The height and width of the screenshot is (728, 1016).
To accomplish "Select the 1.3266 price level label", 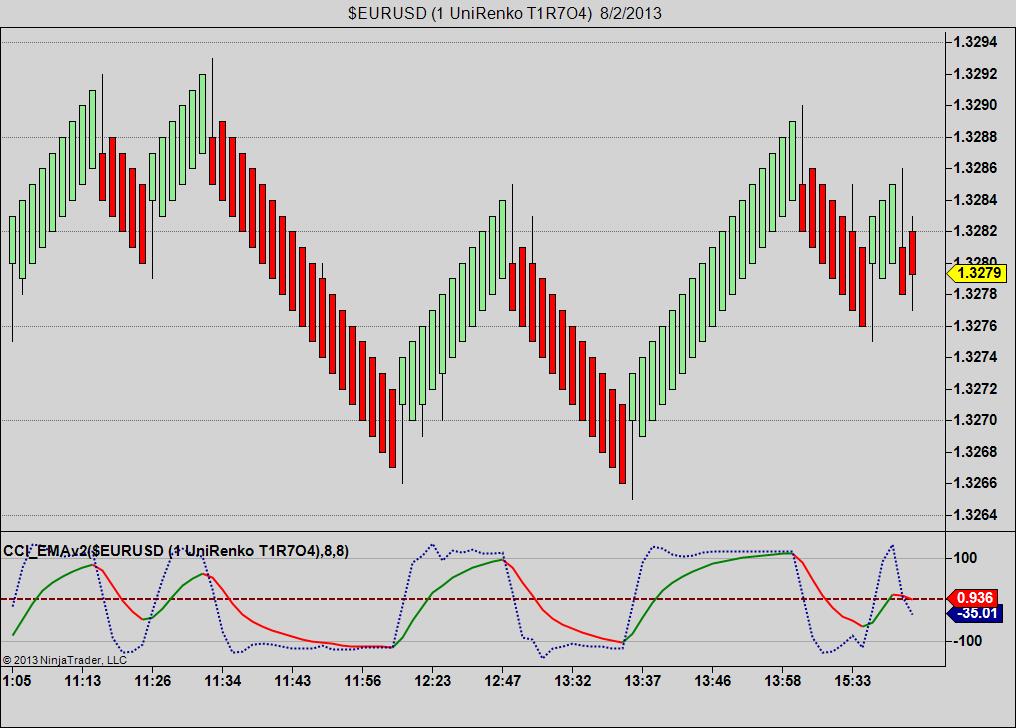I will click(975, 483).
